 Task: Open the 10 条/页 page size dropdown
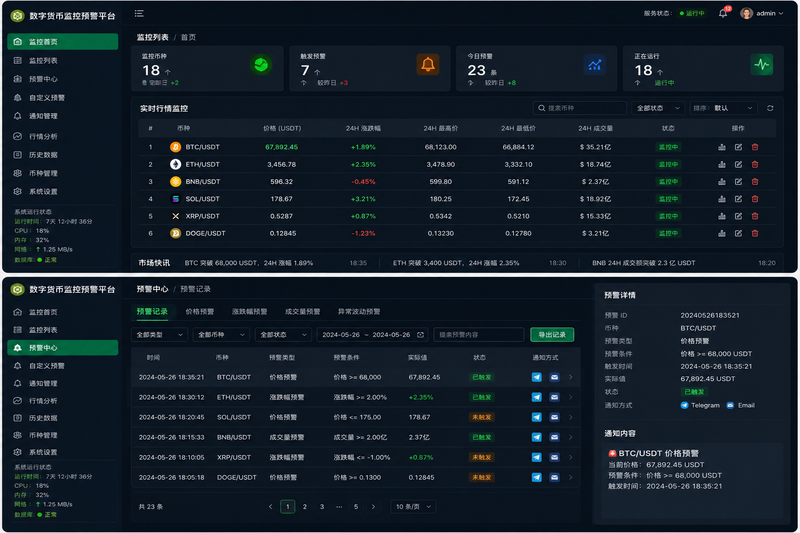tap(413, 506)
